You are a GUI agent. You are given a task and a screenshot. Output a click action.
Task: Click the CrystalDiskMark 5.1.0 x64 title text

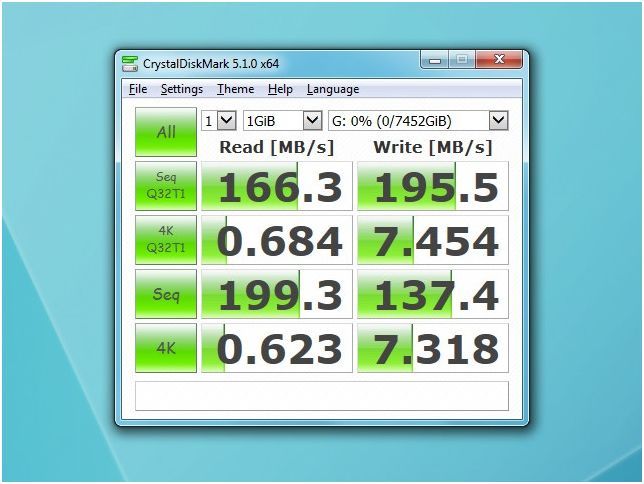pos(211,64)
